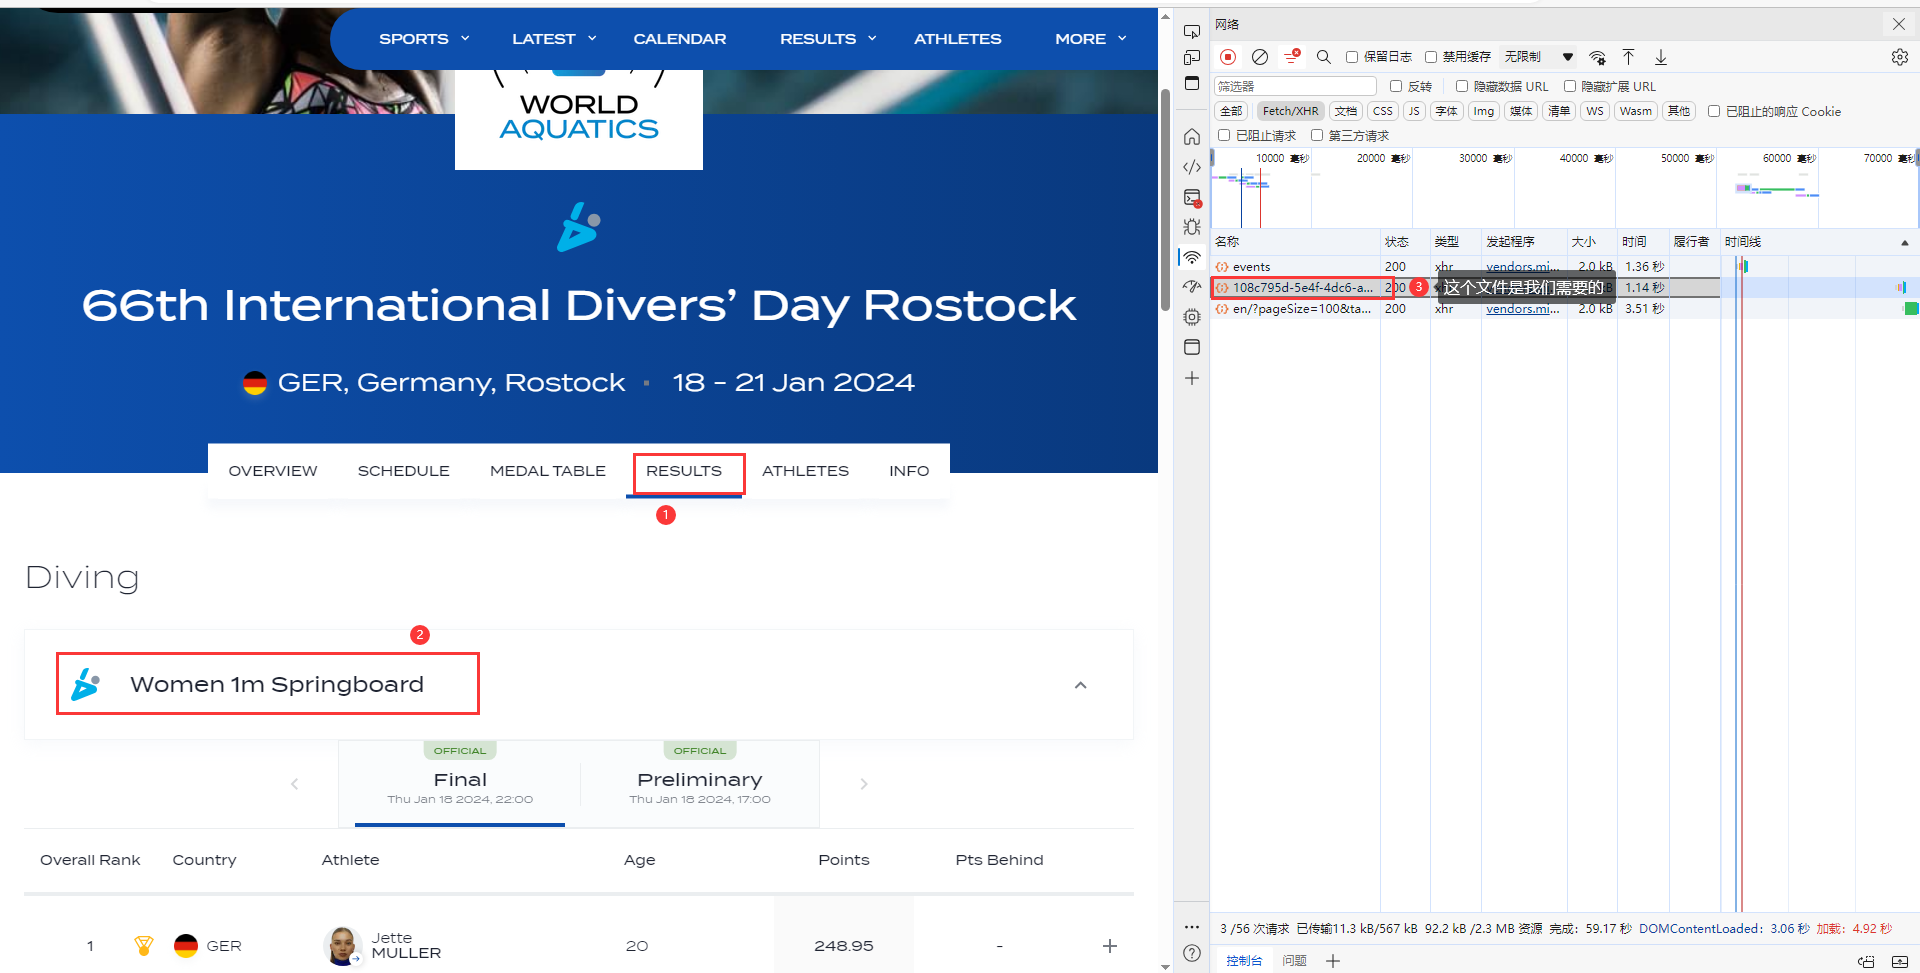The image size is (1920, 973).
Task: Stop recording network log
Action: tap(1228, 57)
